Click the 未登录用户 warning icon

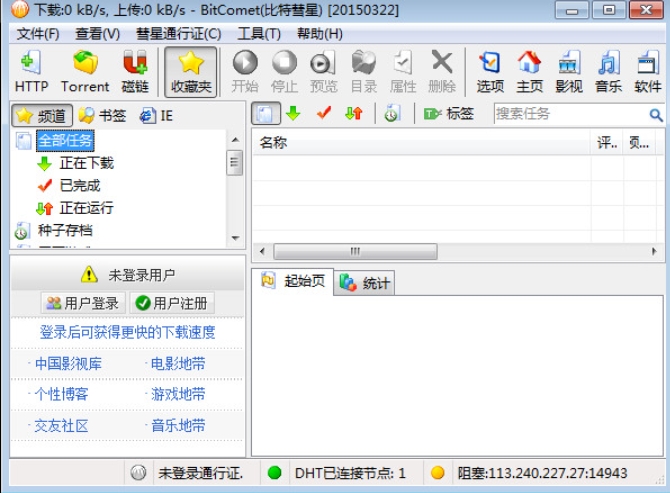click(x=89, y=274)
